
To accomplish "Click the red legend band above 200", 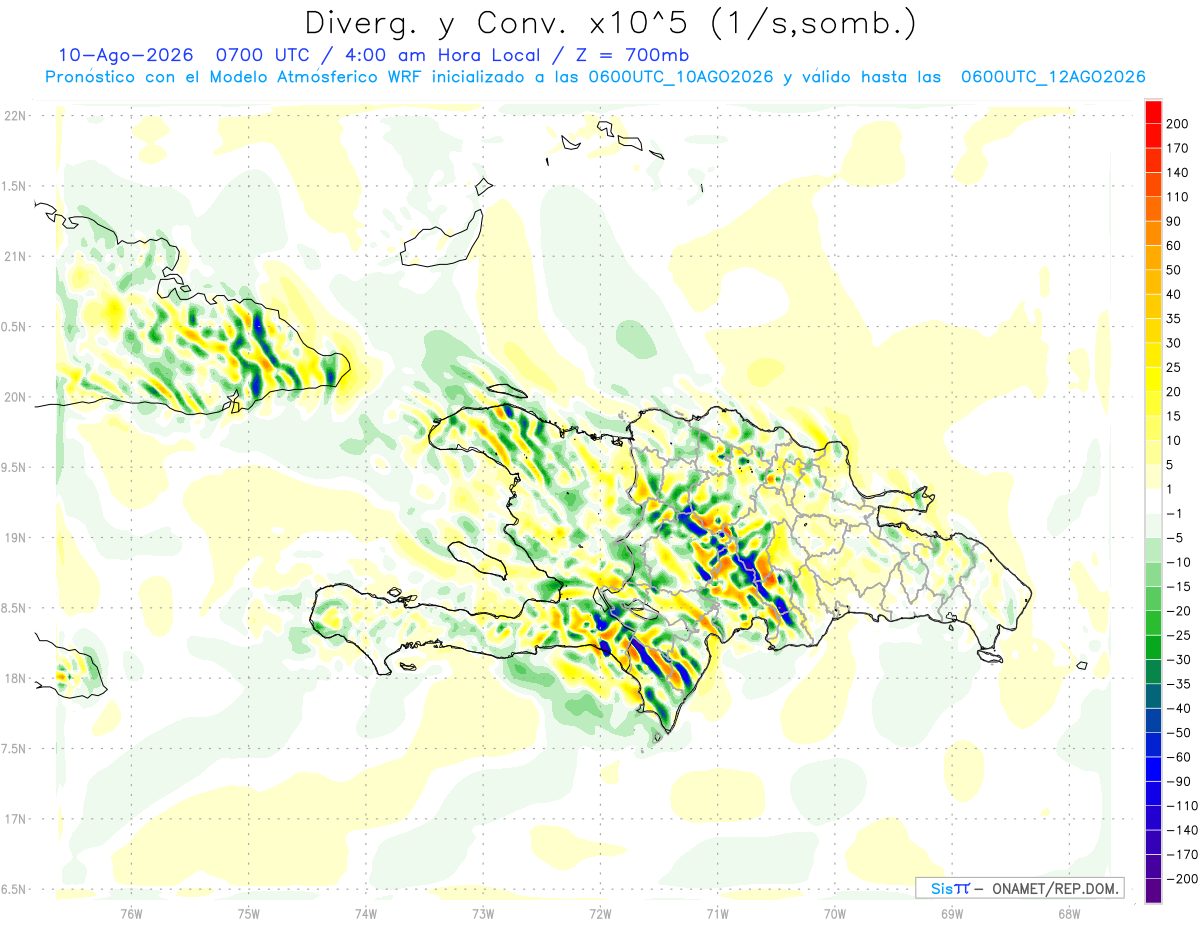I will [1153, 112].
